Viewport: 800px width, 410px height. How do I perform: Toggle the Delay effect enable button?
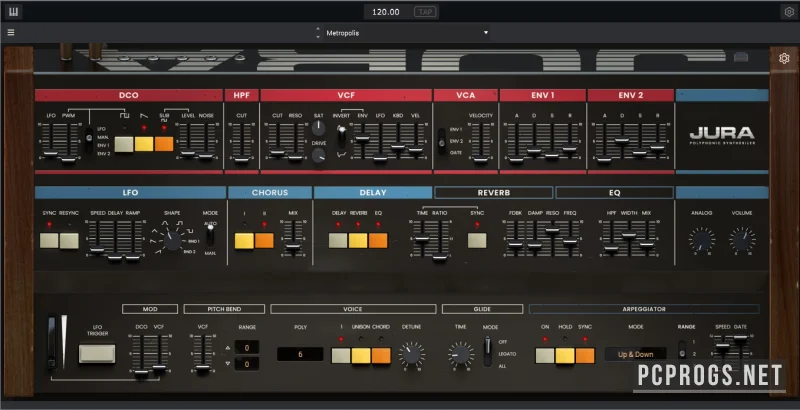[x=338, y=241]
